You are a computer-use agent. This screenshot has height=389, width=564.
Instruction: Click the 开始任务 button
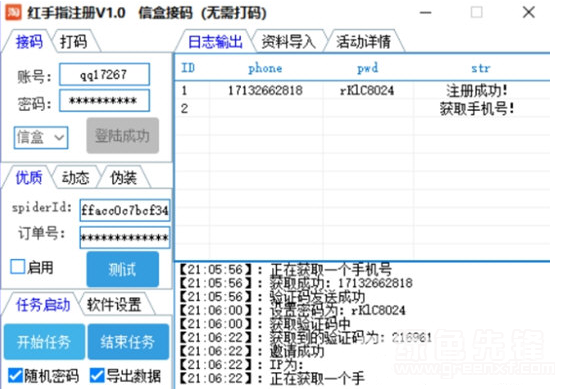(x=44, y=341)
